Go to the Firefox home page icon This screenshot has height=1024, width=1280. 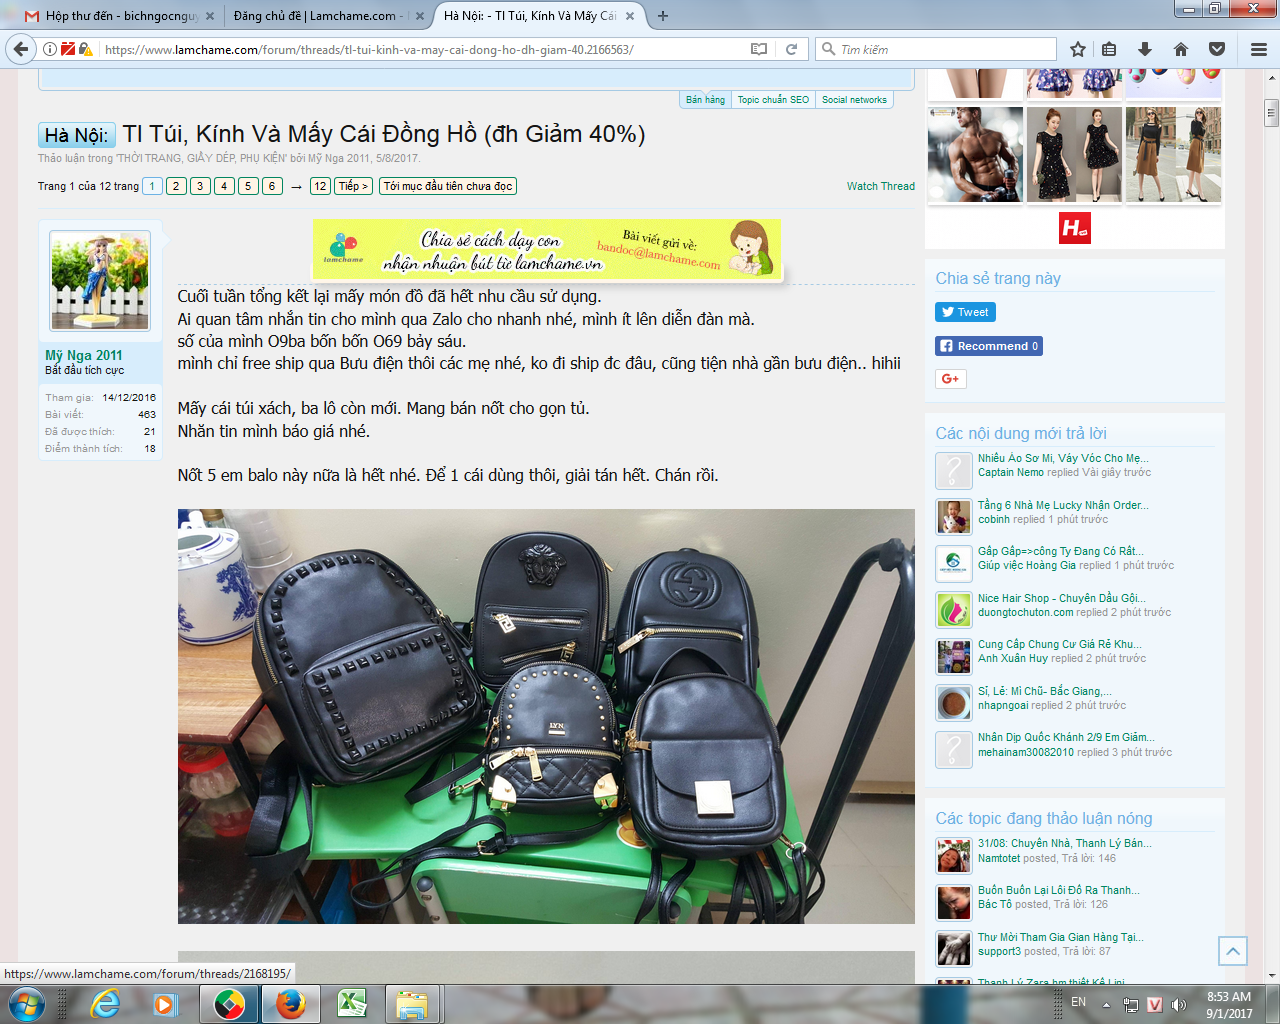pos(1181,49)
